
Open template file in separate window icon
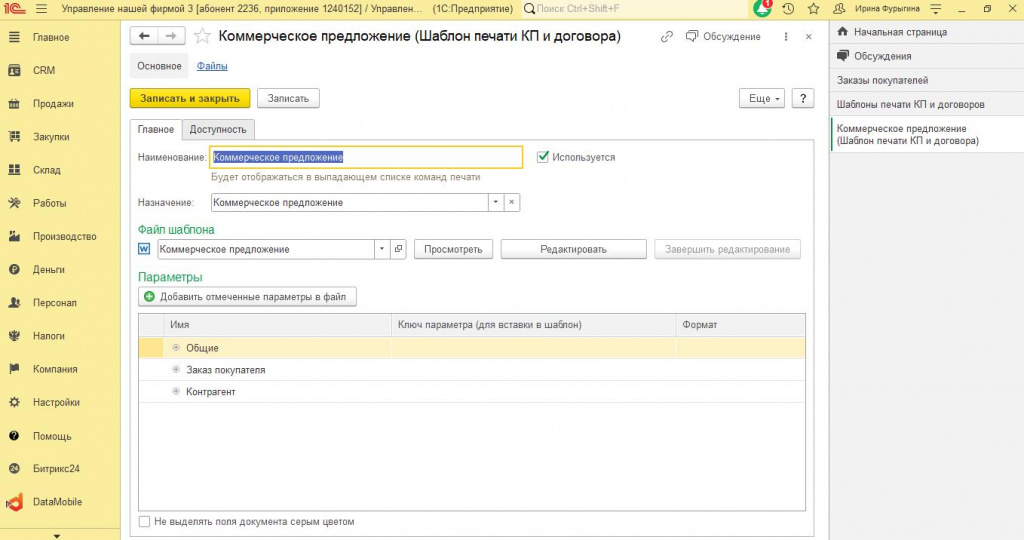coord(398,249)
